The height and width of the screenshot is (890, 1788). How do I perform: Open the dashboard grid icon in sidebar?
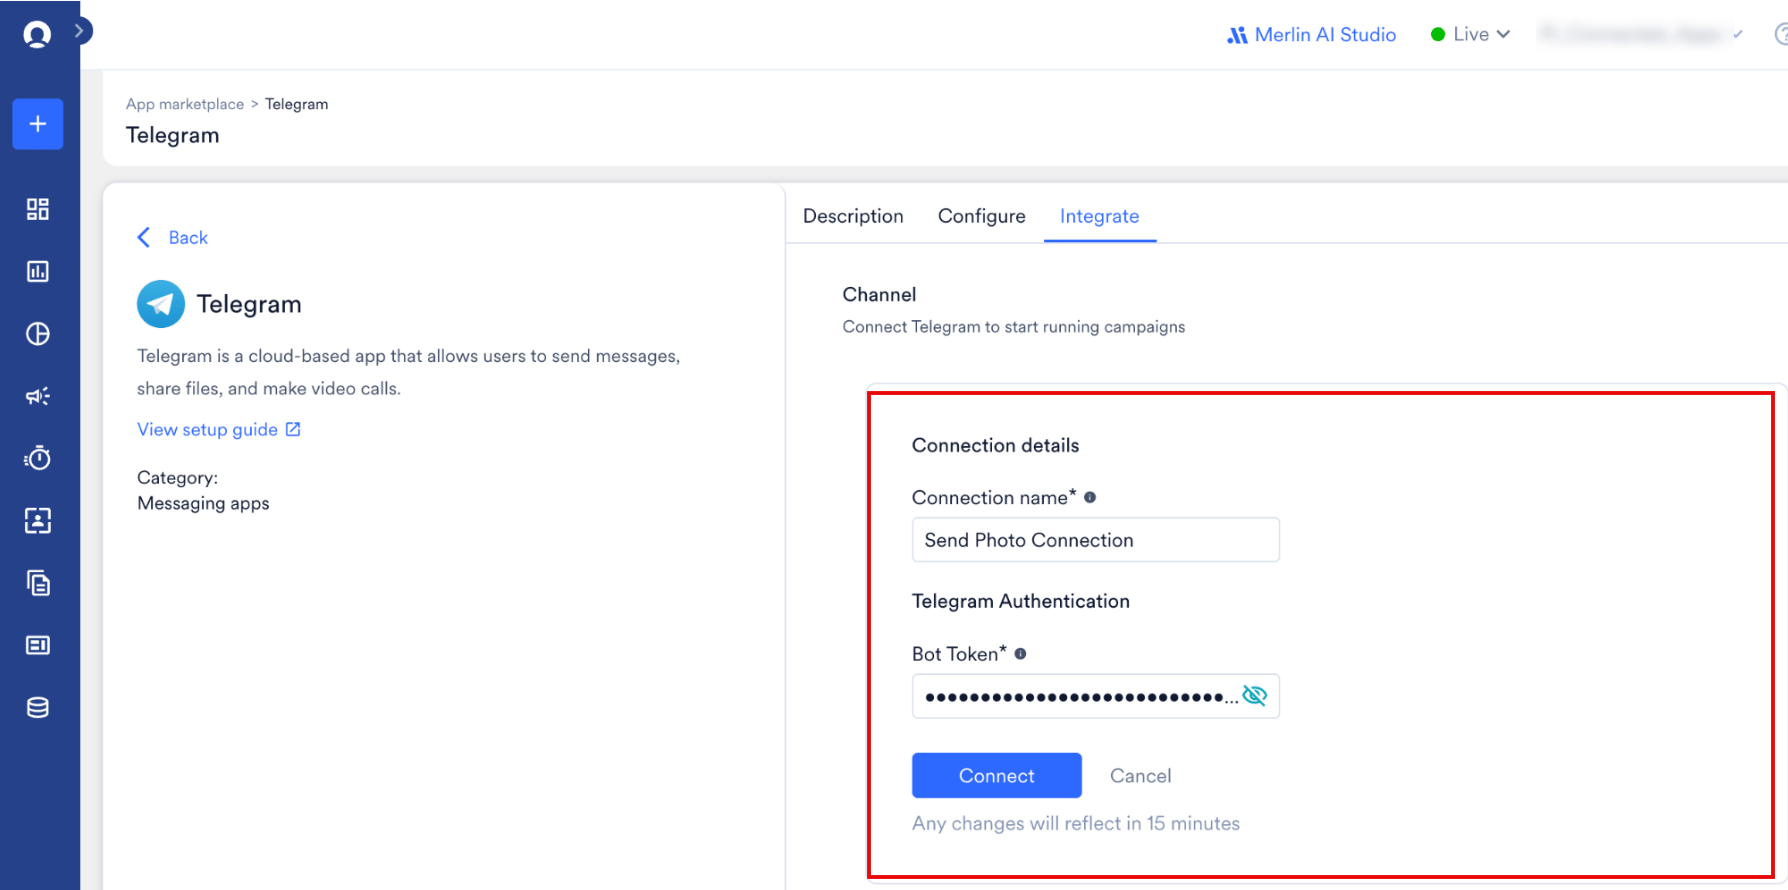(38, 209)
